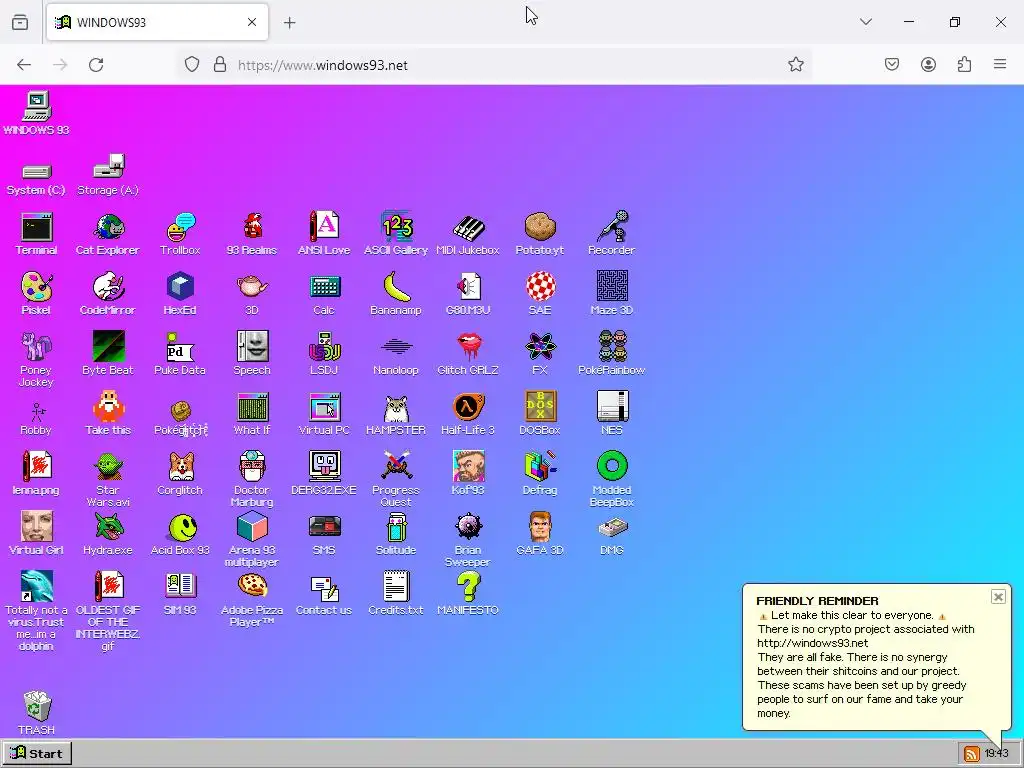Image resolution: width=1024 pixels, height=768 pixels.
Task: Launch DERG32.EXE icon
Action: point(325,468)
